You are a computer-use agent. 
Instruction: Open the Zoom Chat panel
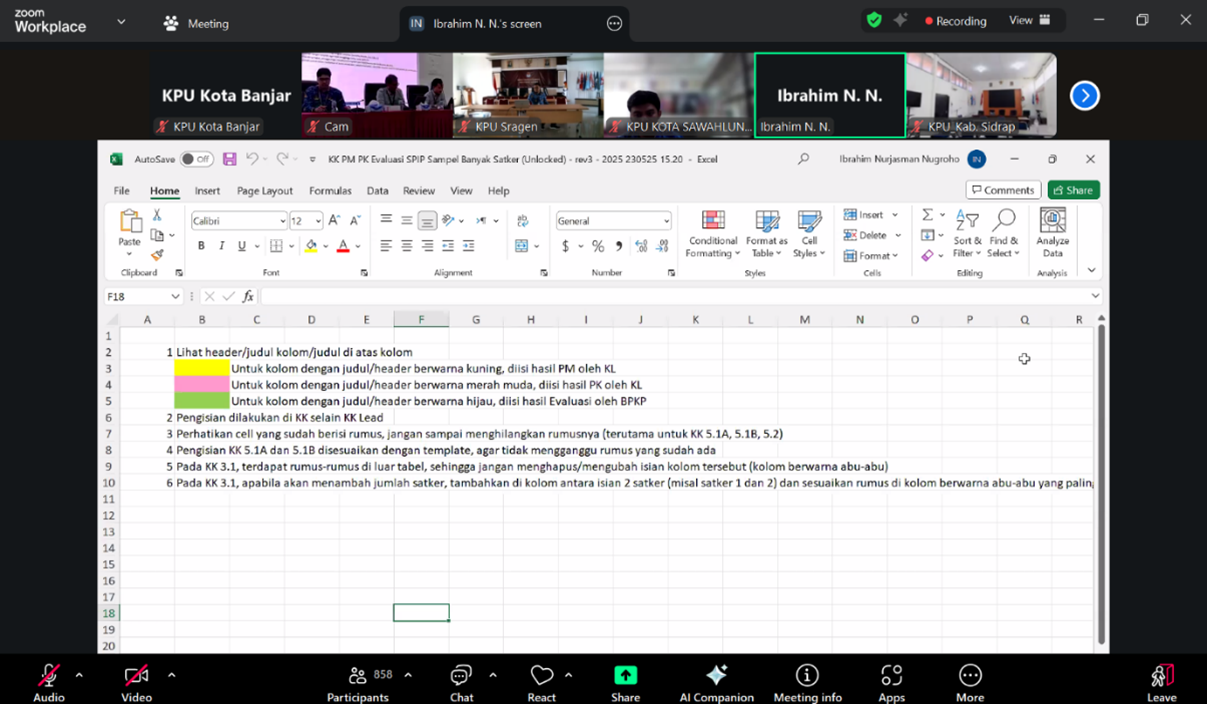pos(461,676)
